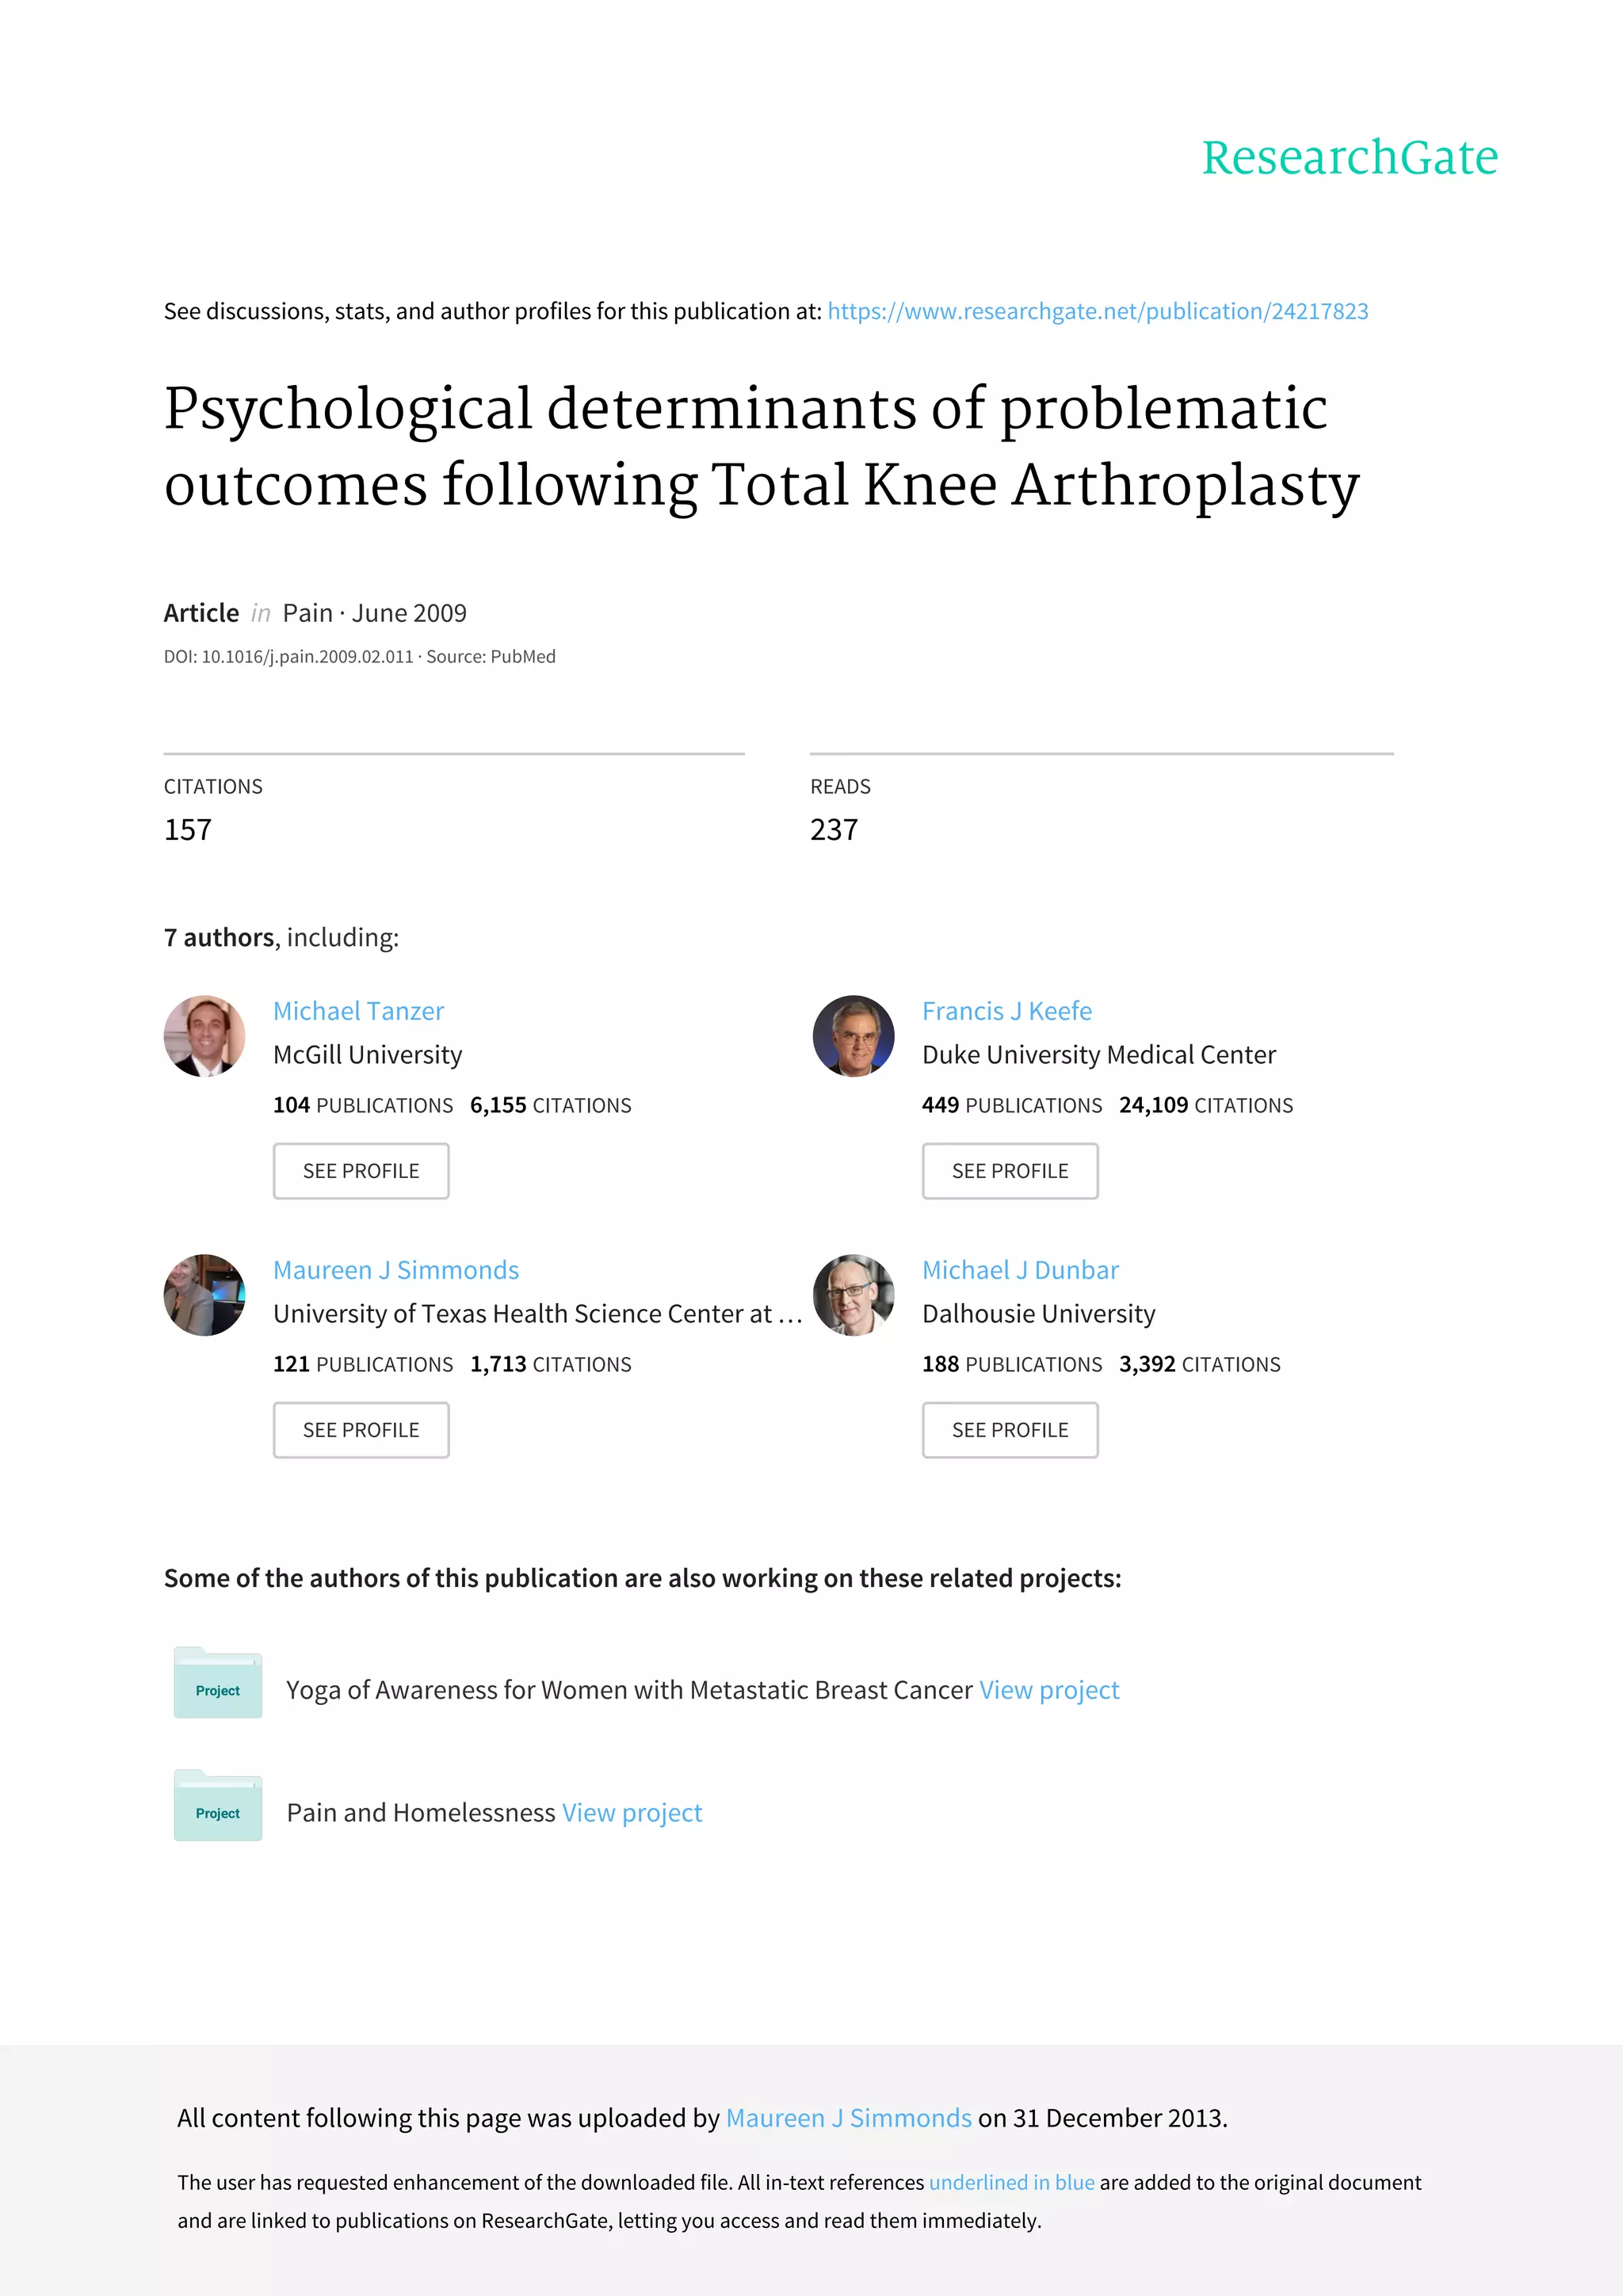Viewport: 1623px width, 2296px height.
Task: Click Michael Tanzer's profile photo
Action: tap(204, 1036)
